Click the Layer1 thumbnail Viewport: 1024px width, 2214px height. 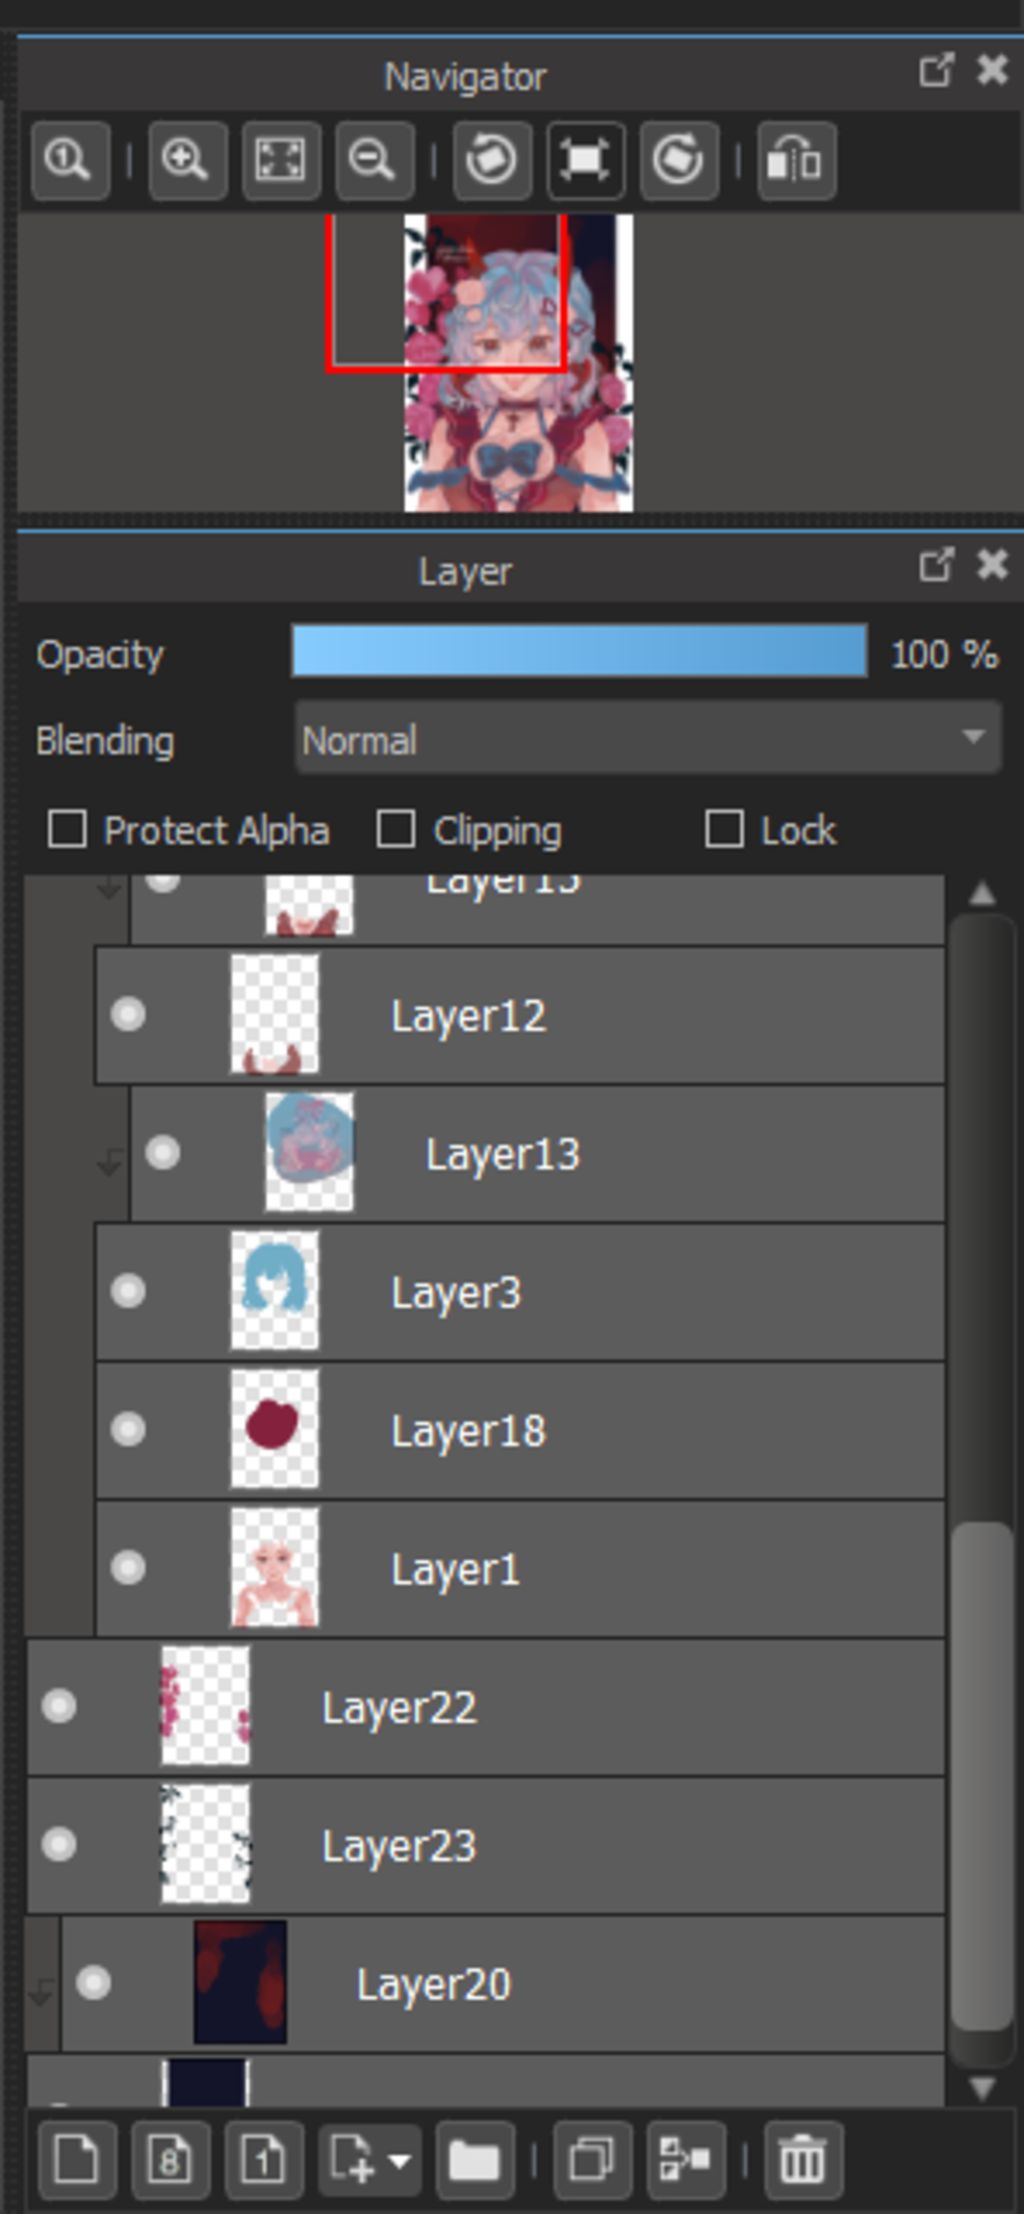pos(275,1568)
